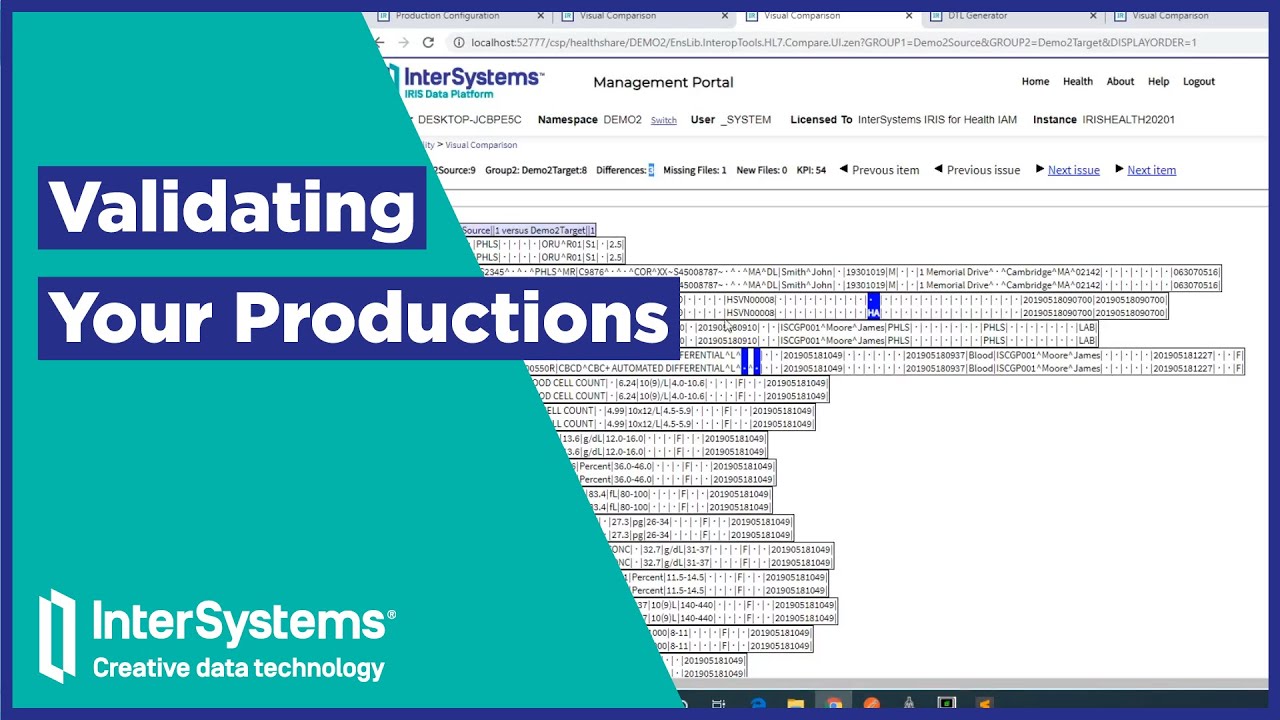Click the browser forward arrow
Viewport: 1280px width, 720px height.
(403, 42)
